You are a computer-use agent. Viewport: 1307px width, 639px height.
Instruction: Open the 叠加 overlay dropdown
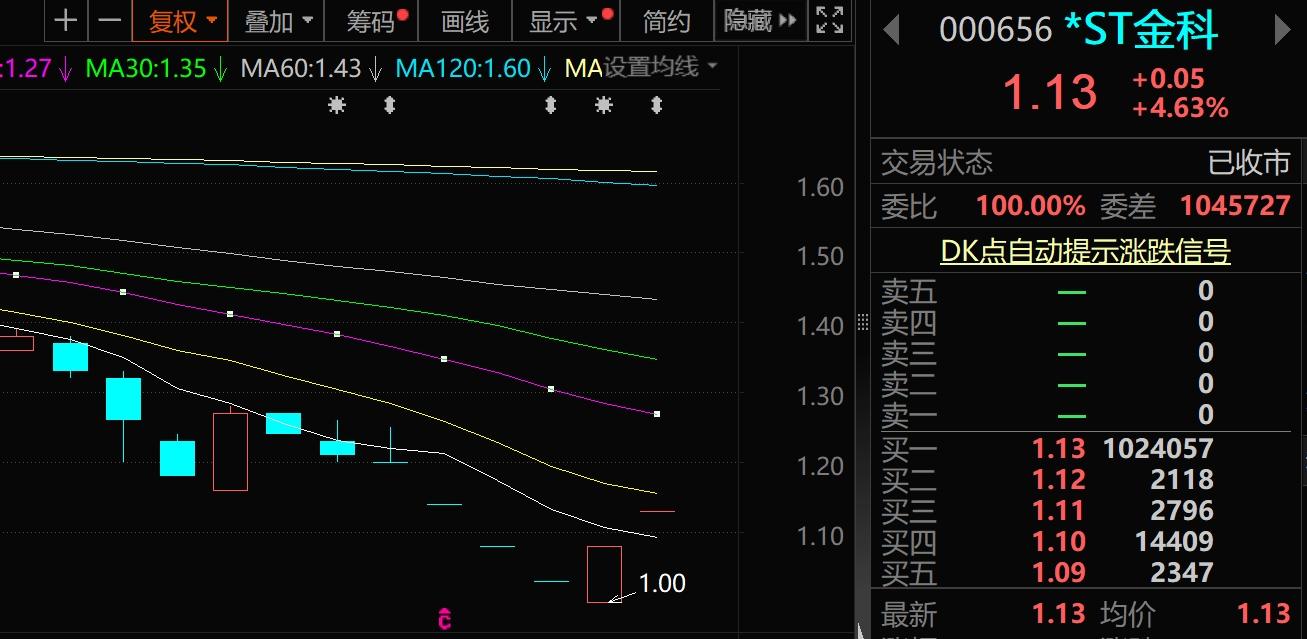(279, 20)
